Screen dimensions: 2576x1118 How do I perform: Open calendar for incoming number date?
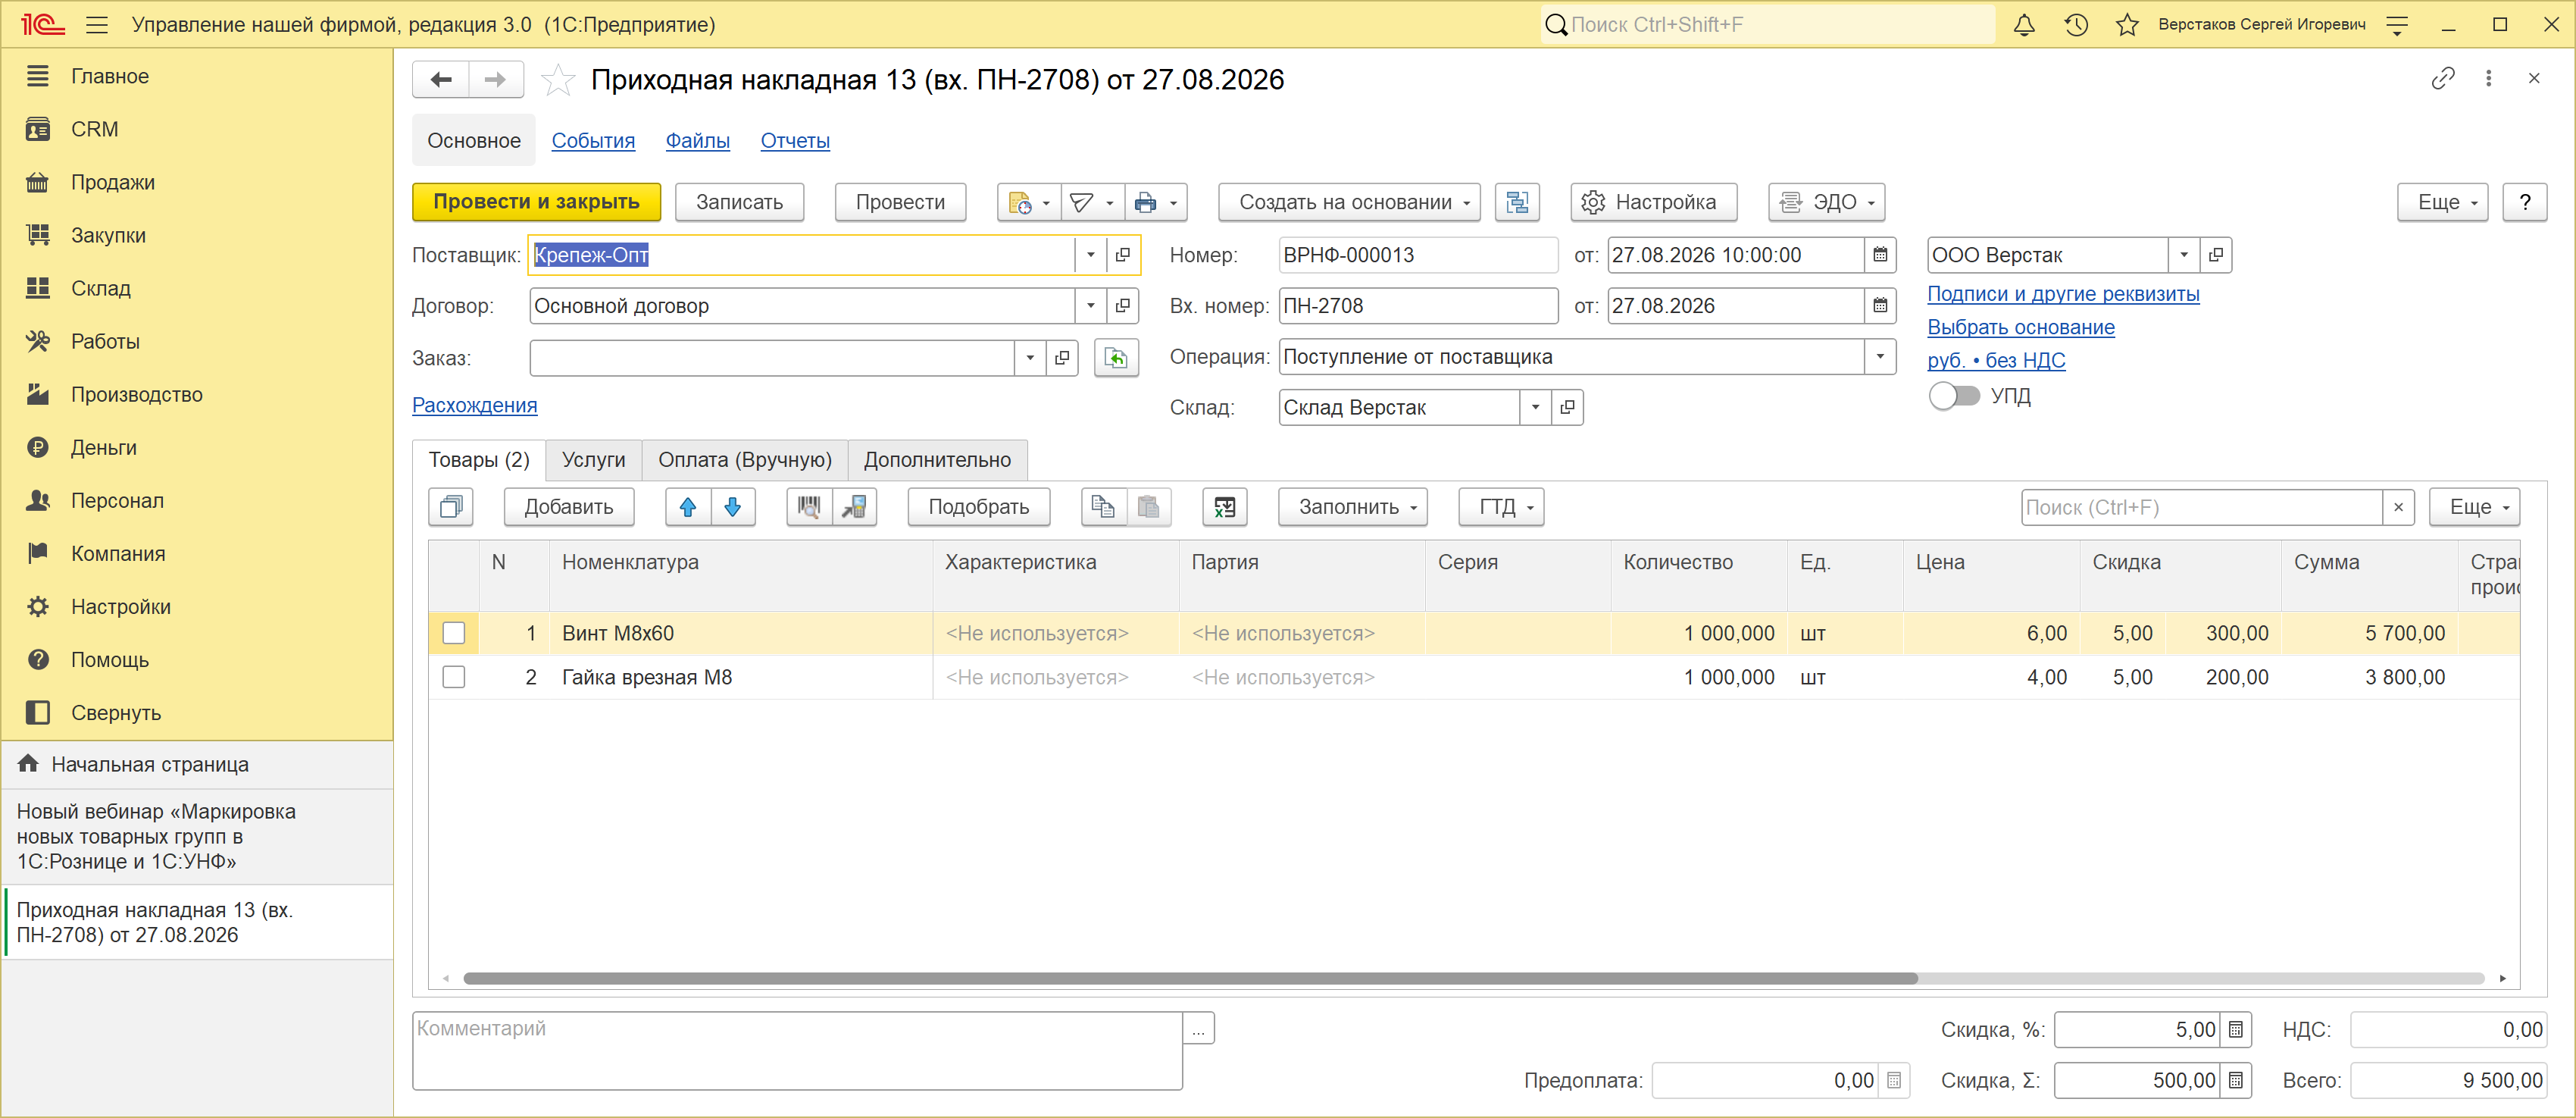coord(1880,306)
